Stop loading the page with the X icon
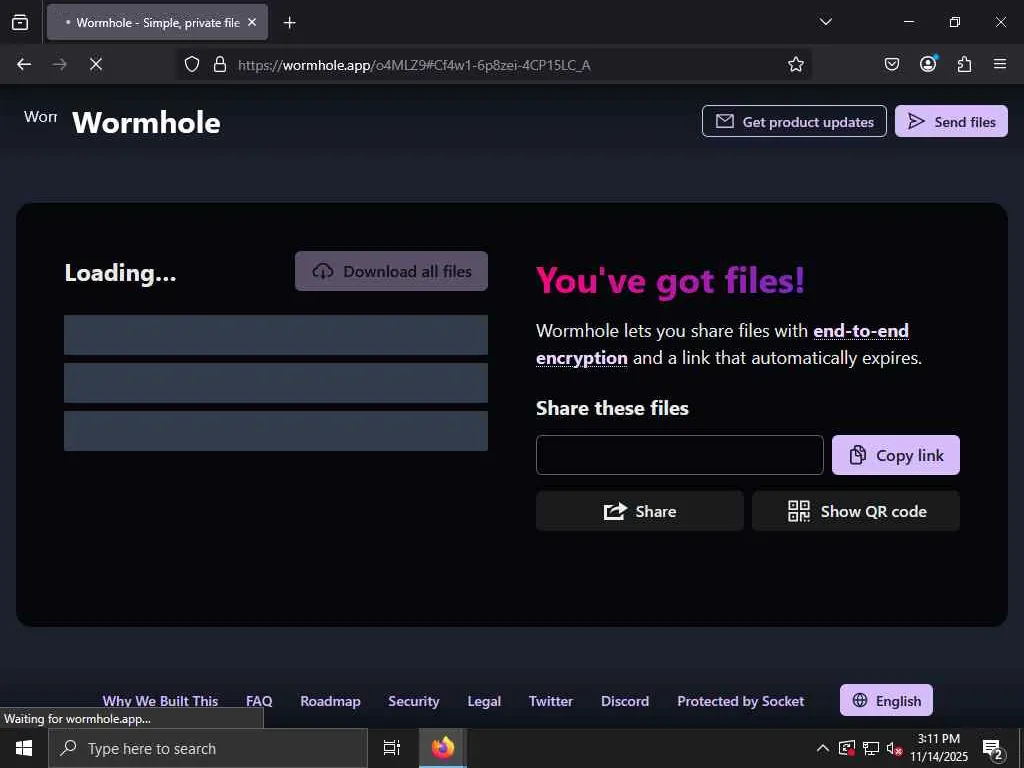1024x768 pixels. click(95, 64)
